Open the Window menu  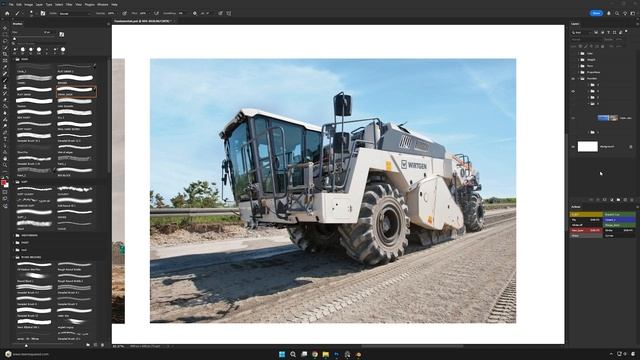(x=103, y=4)
